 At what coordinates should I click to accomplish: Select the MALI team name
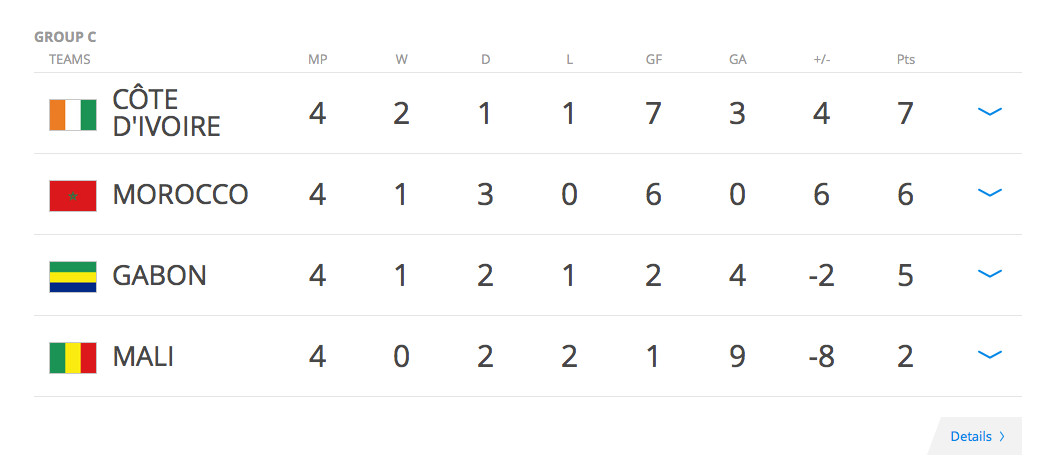tap(143, 357)
